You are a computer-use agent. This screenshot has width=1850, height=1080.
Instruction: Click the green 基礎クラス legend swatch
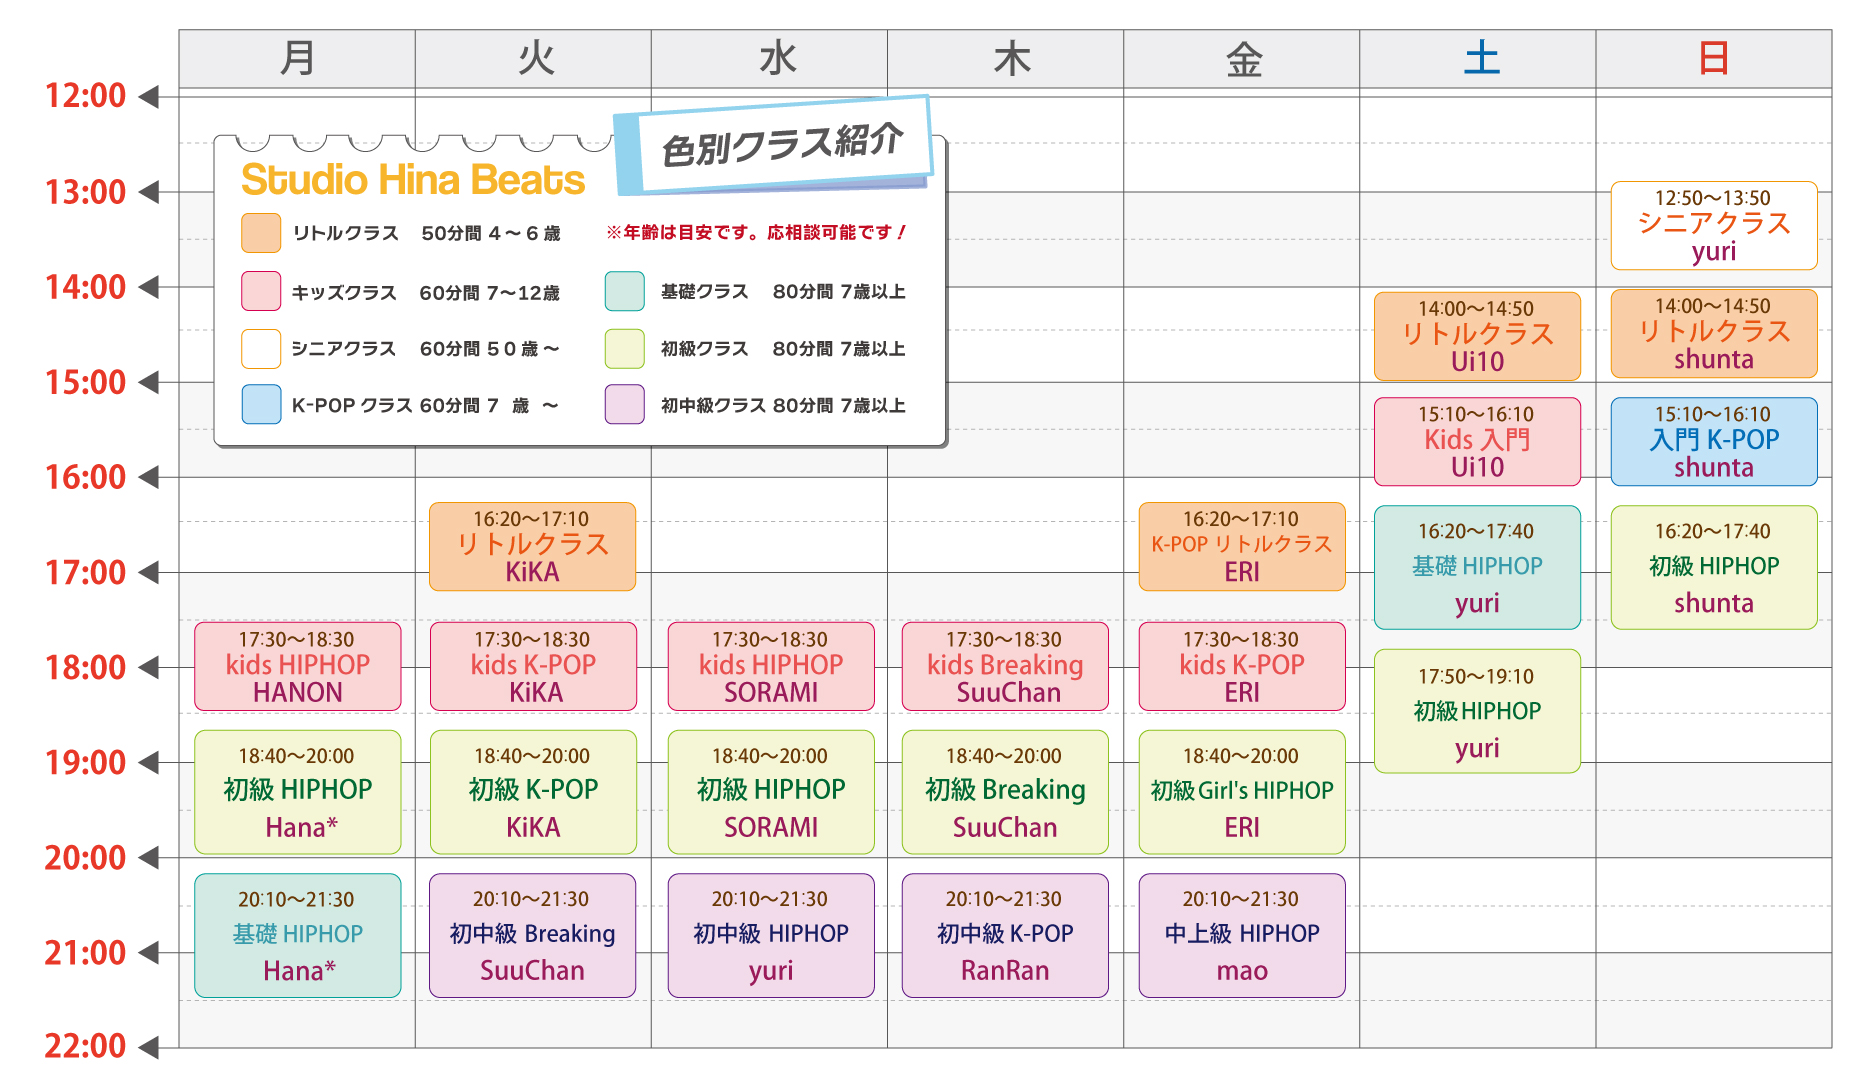[624, 291]
